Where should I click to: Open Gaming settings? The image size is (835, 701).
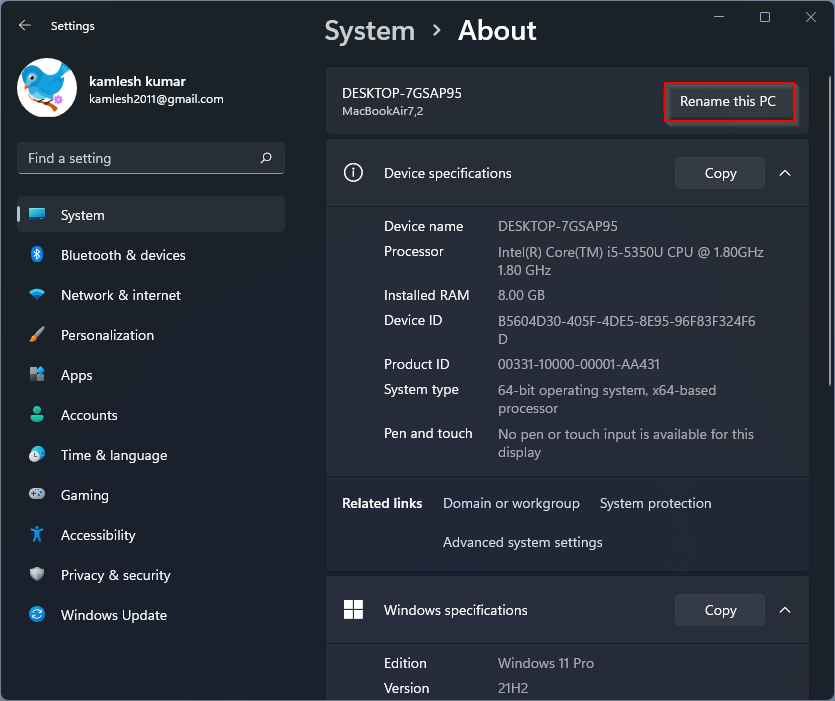[84, 495]
